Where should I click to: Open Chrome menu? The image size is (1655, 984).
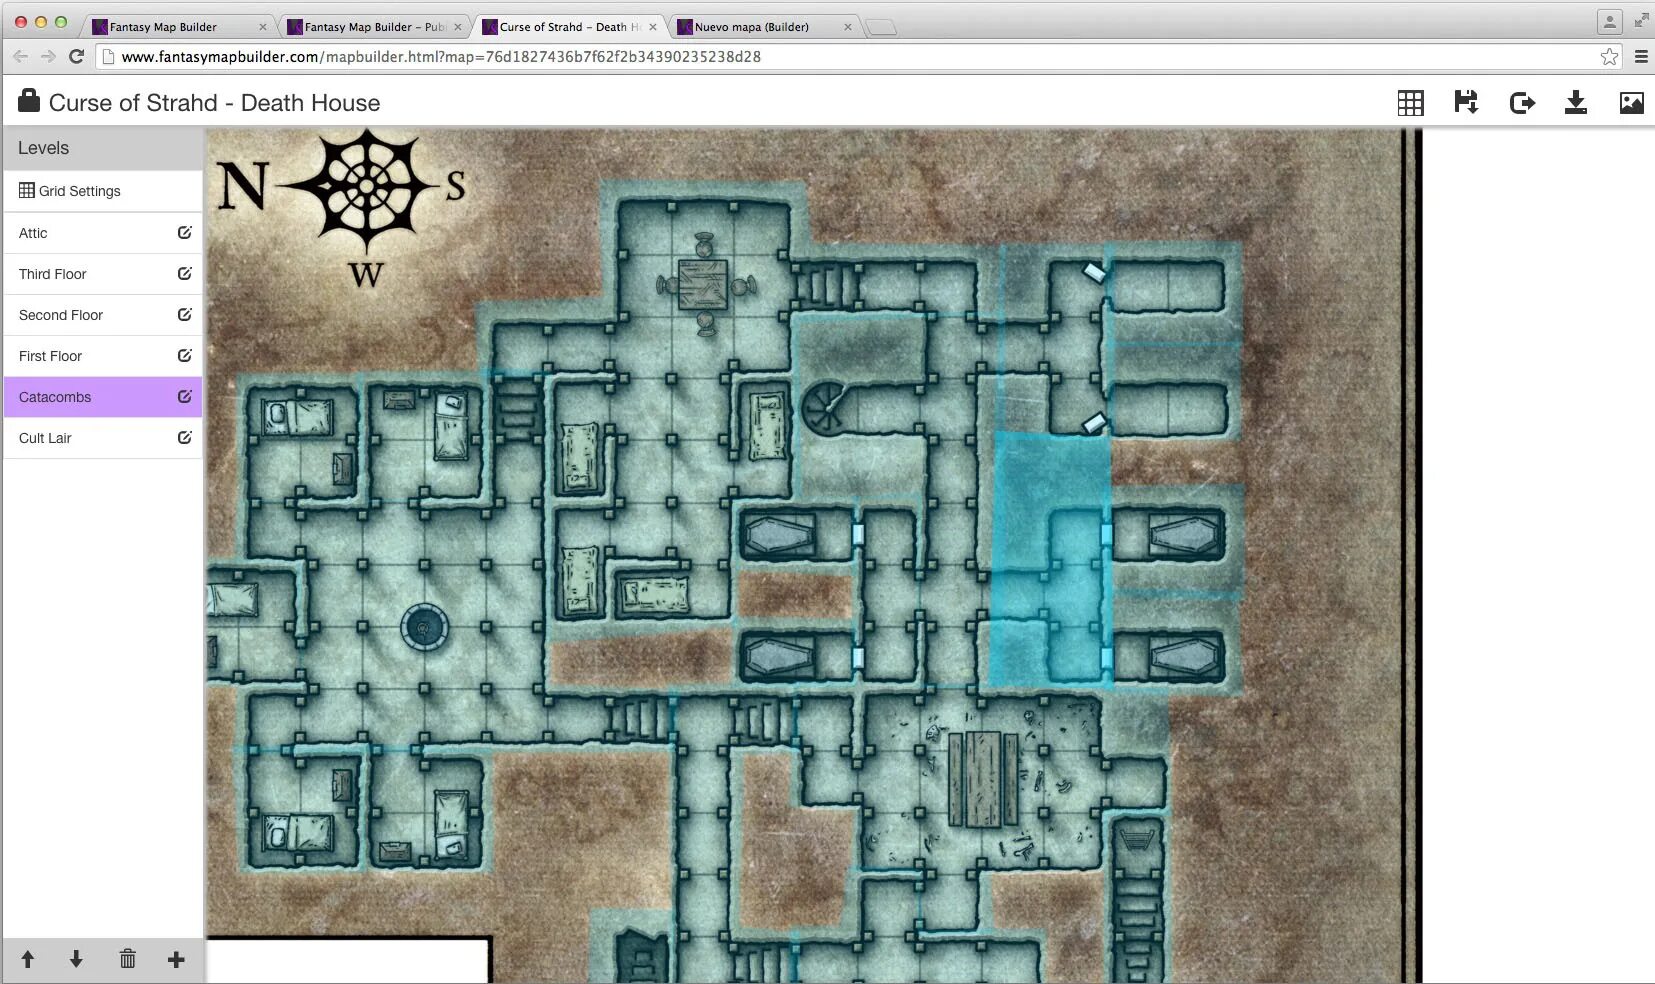pos(1641,57)
